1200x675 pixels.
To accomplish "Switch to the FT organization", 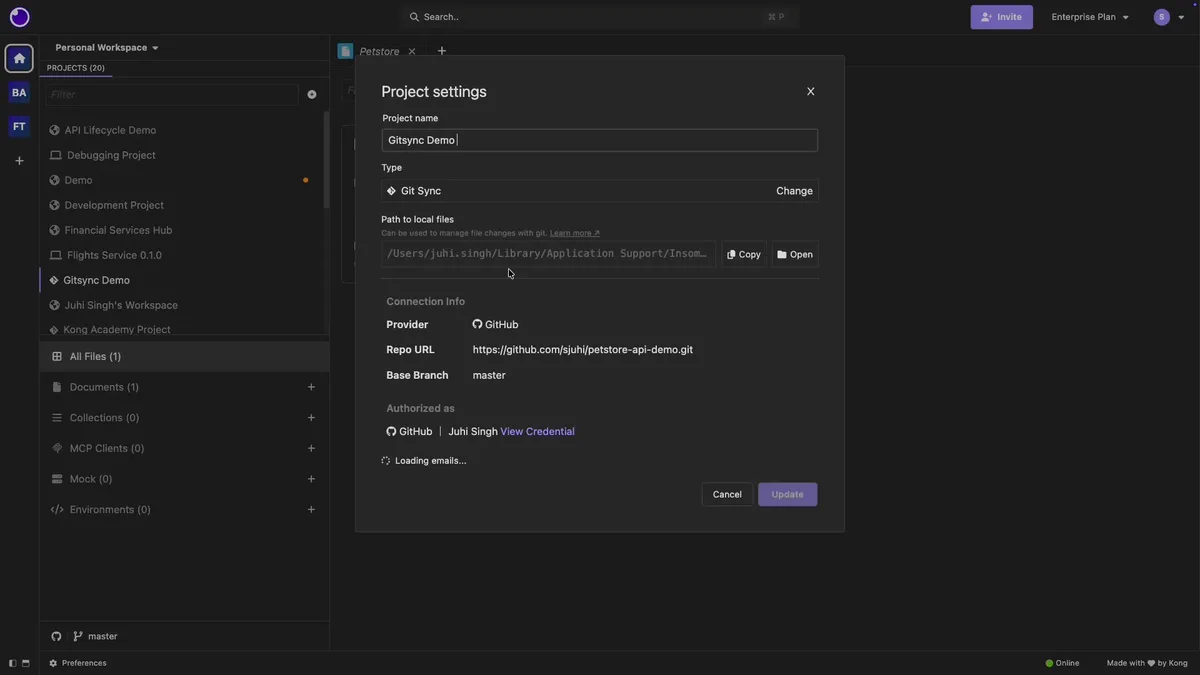I will pyautogui.click(x=19, y=126).
